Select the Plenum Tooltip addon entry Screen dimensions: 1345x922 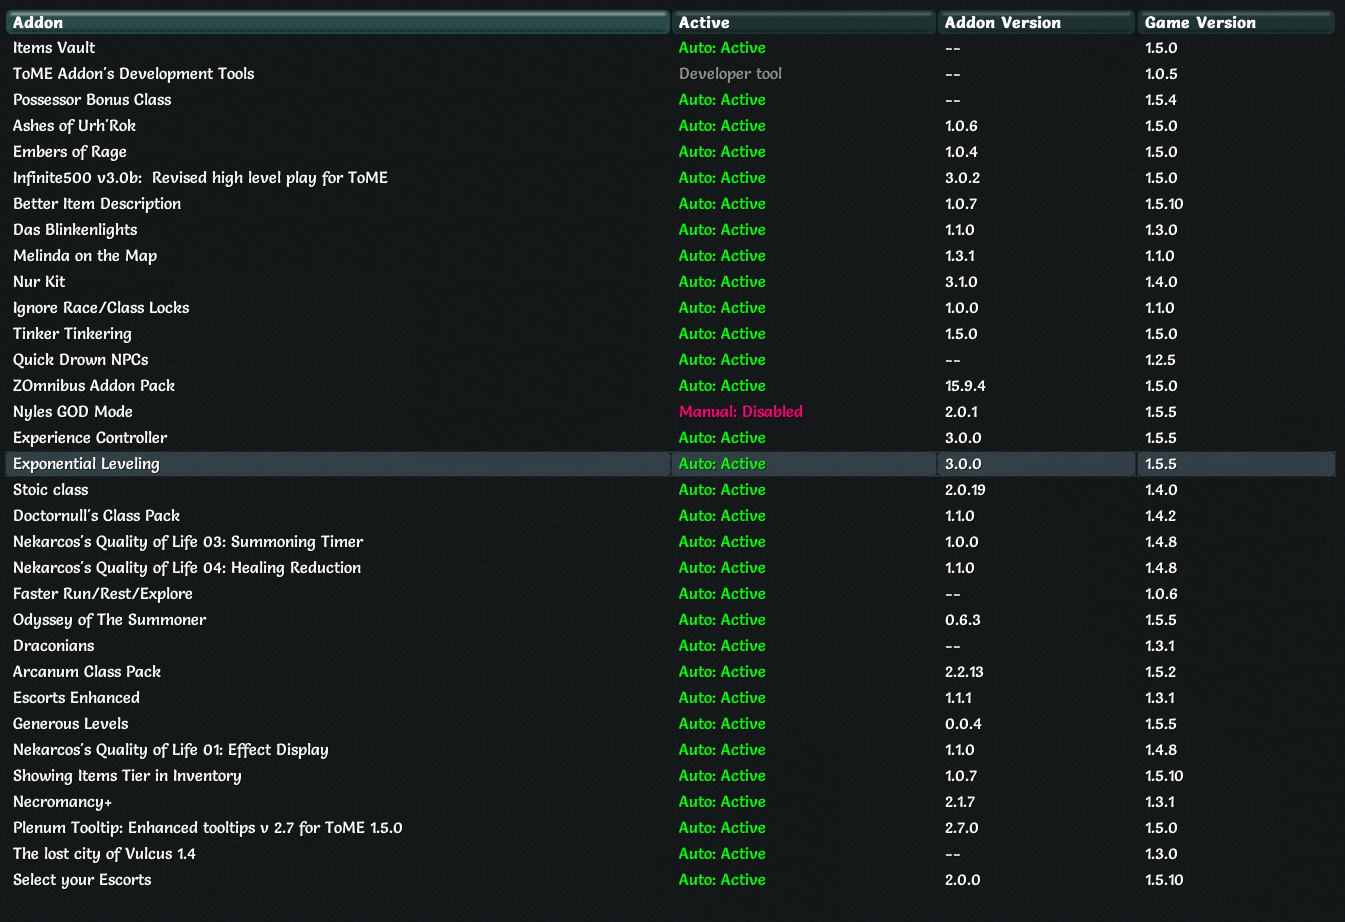[208, 828]
